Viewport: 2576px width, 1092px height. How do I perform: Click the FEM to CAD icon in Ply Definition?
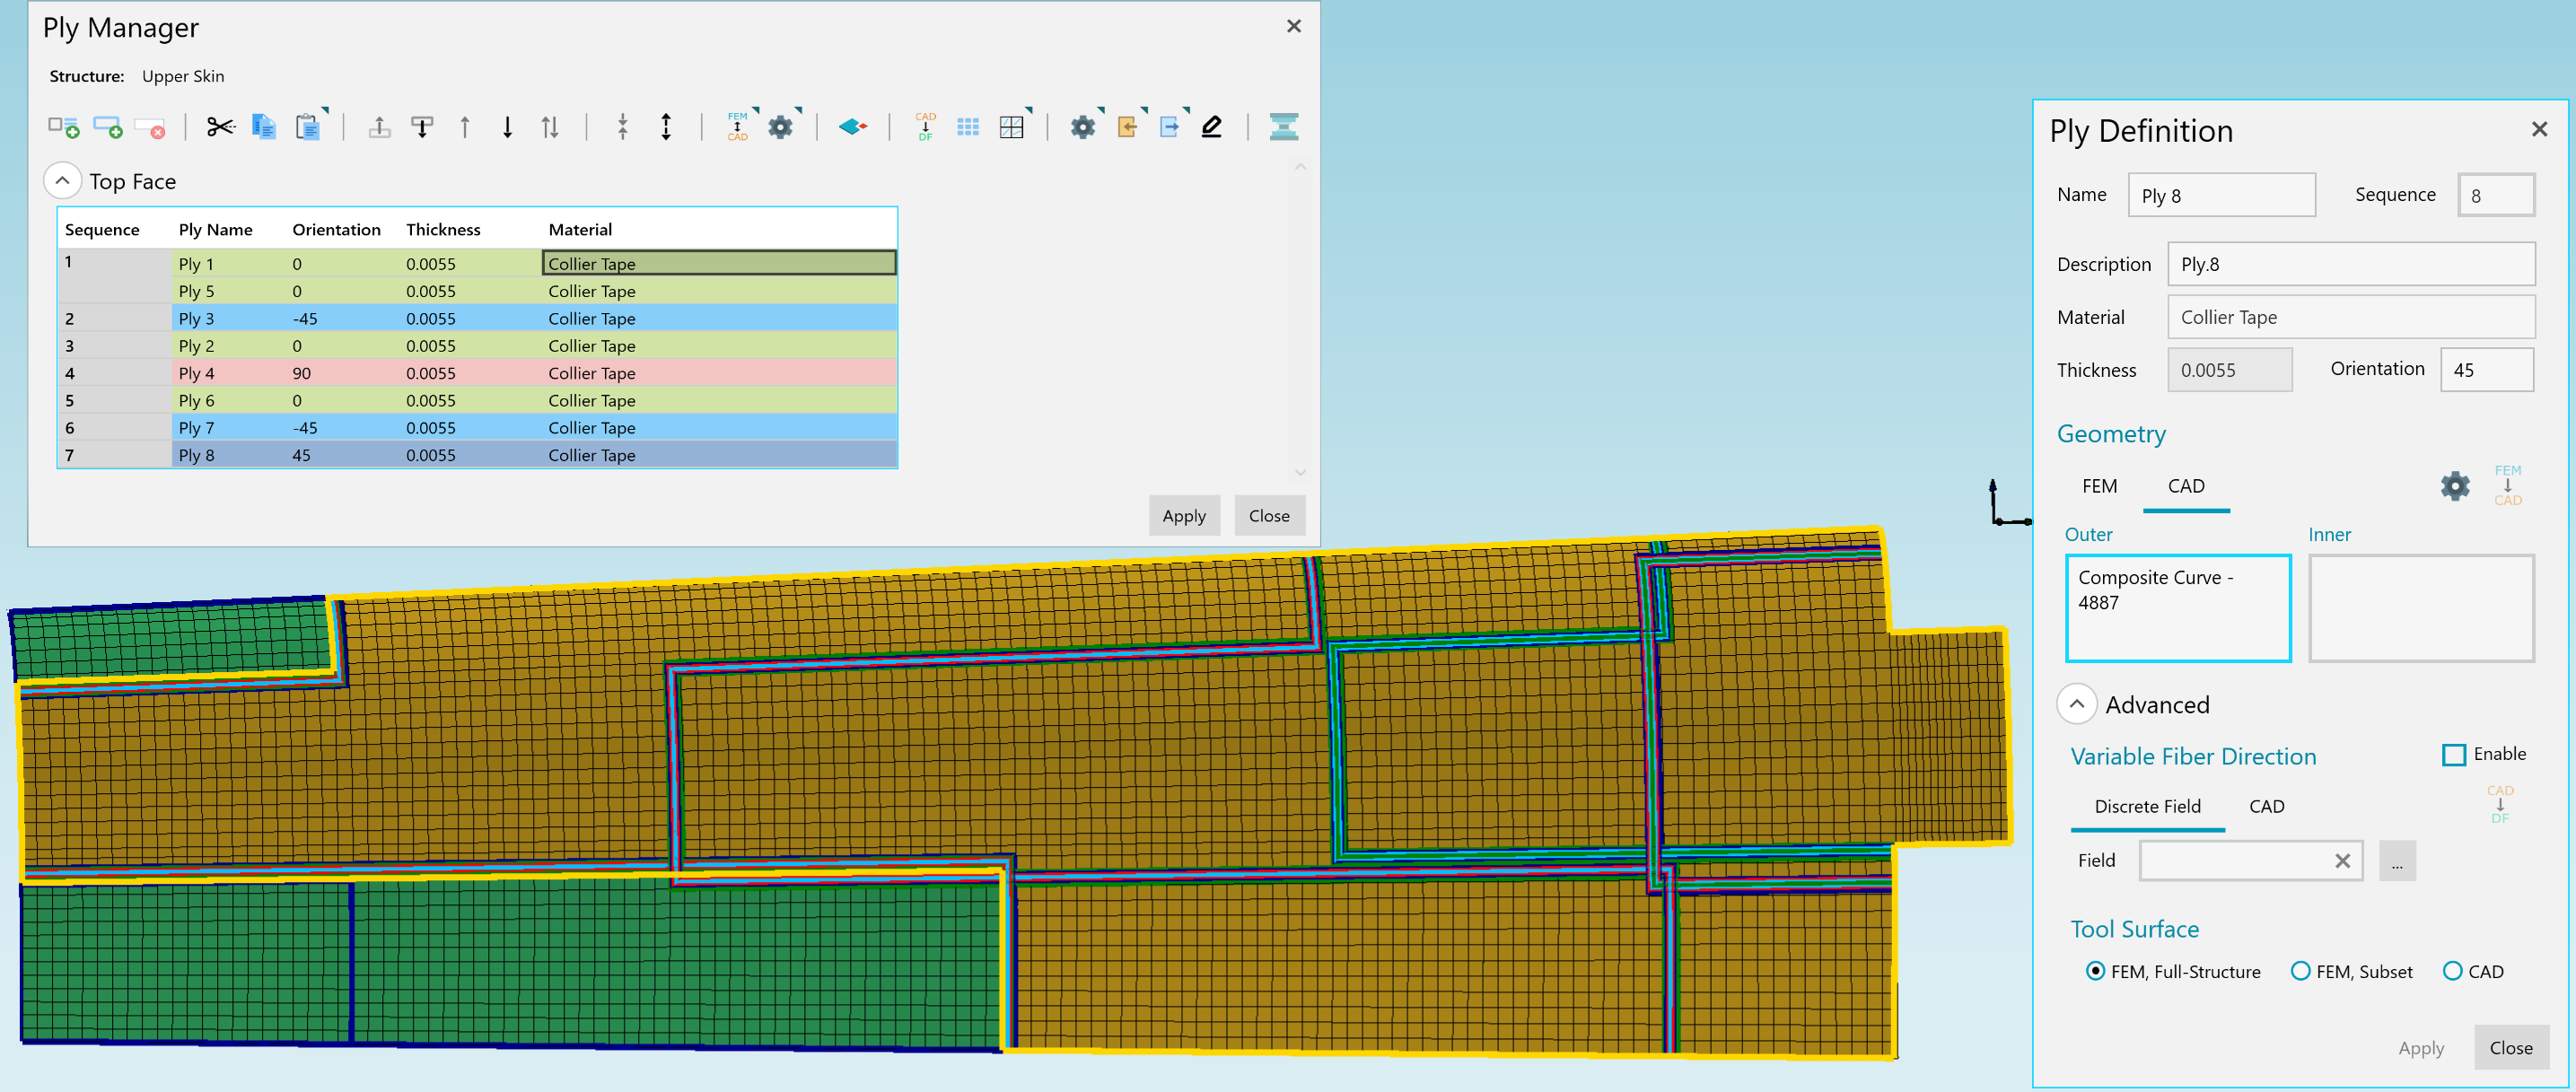[x=2507, y=485]
